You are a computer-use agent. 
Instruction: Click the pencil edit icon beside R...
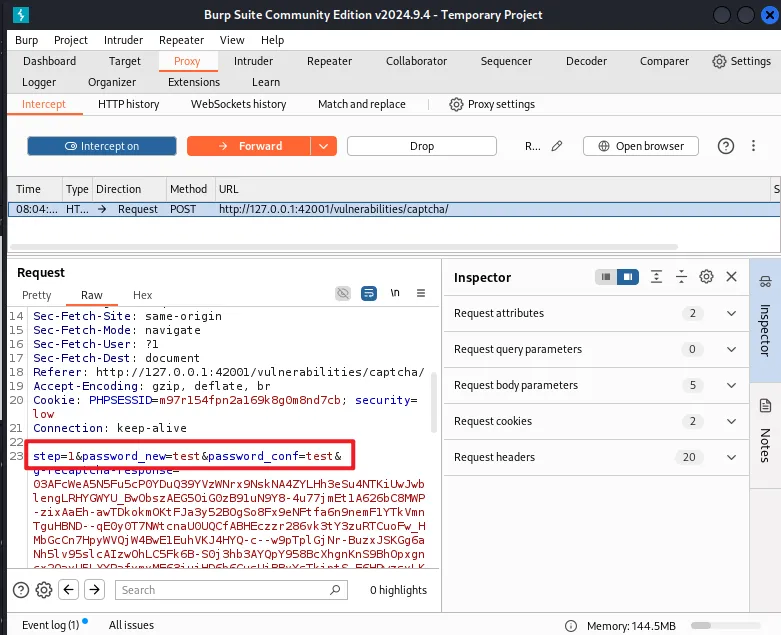(557, 146)
